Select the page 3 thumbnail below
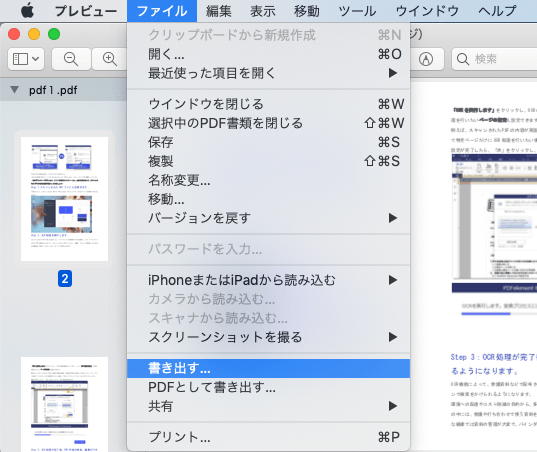This screenshot has width=537, height=452. click(x=64, y=404)
